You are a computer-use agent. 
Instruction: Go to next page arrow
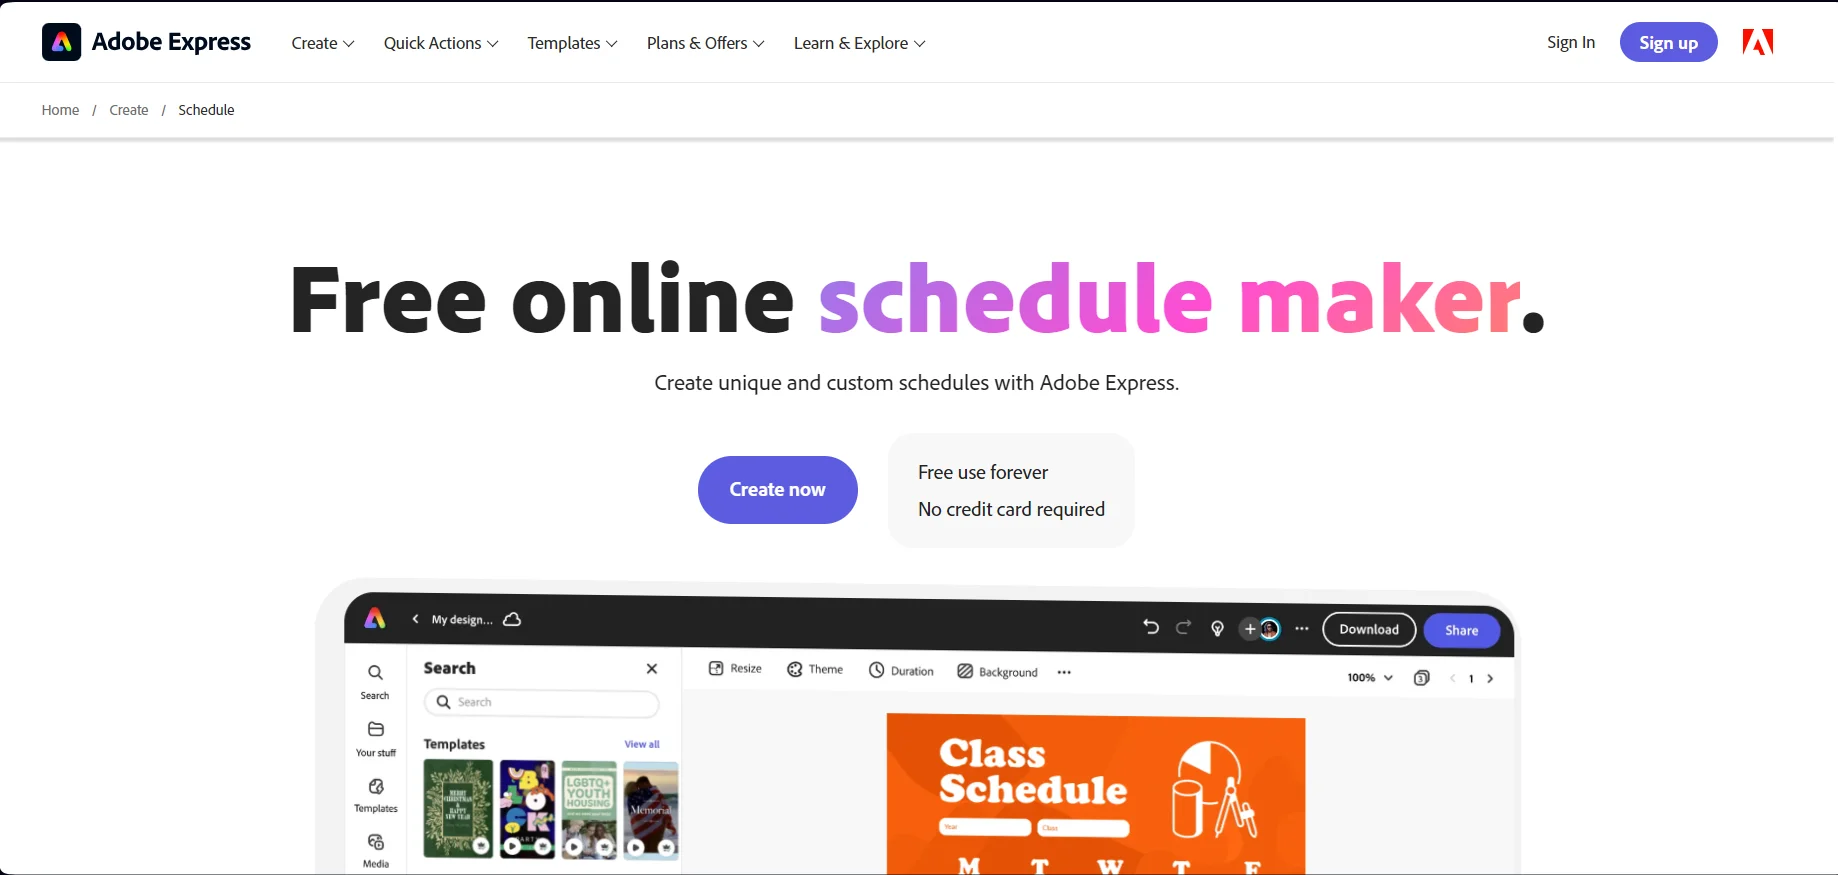tap(1490, 678)
